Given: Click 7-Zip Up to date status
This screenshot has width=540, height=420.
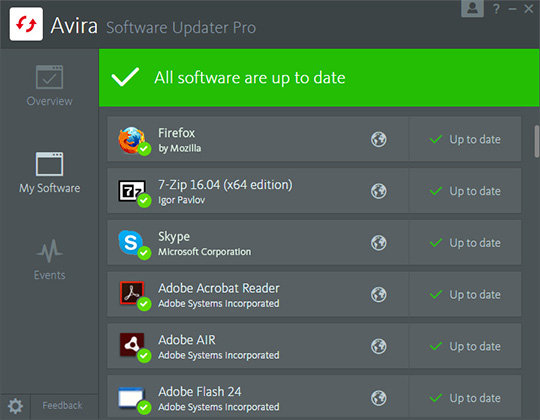Looking at the screenshot, I should point(465,191).
